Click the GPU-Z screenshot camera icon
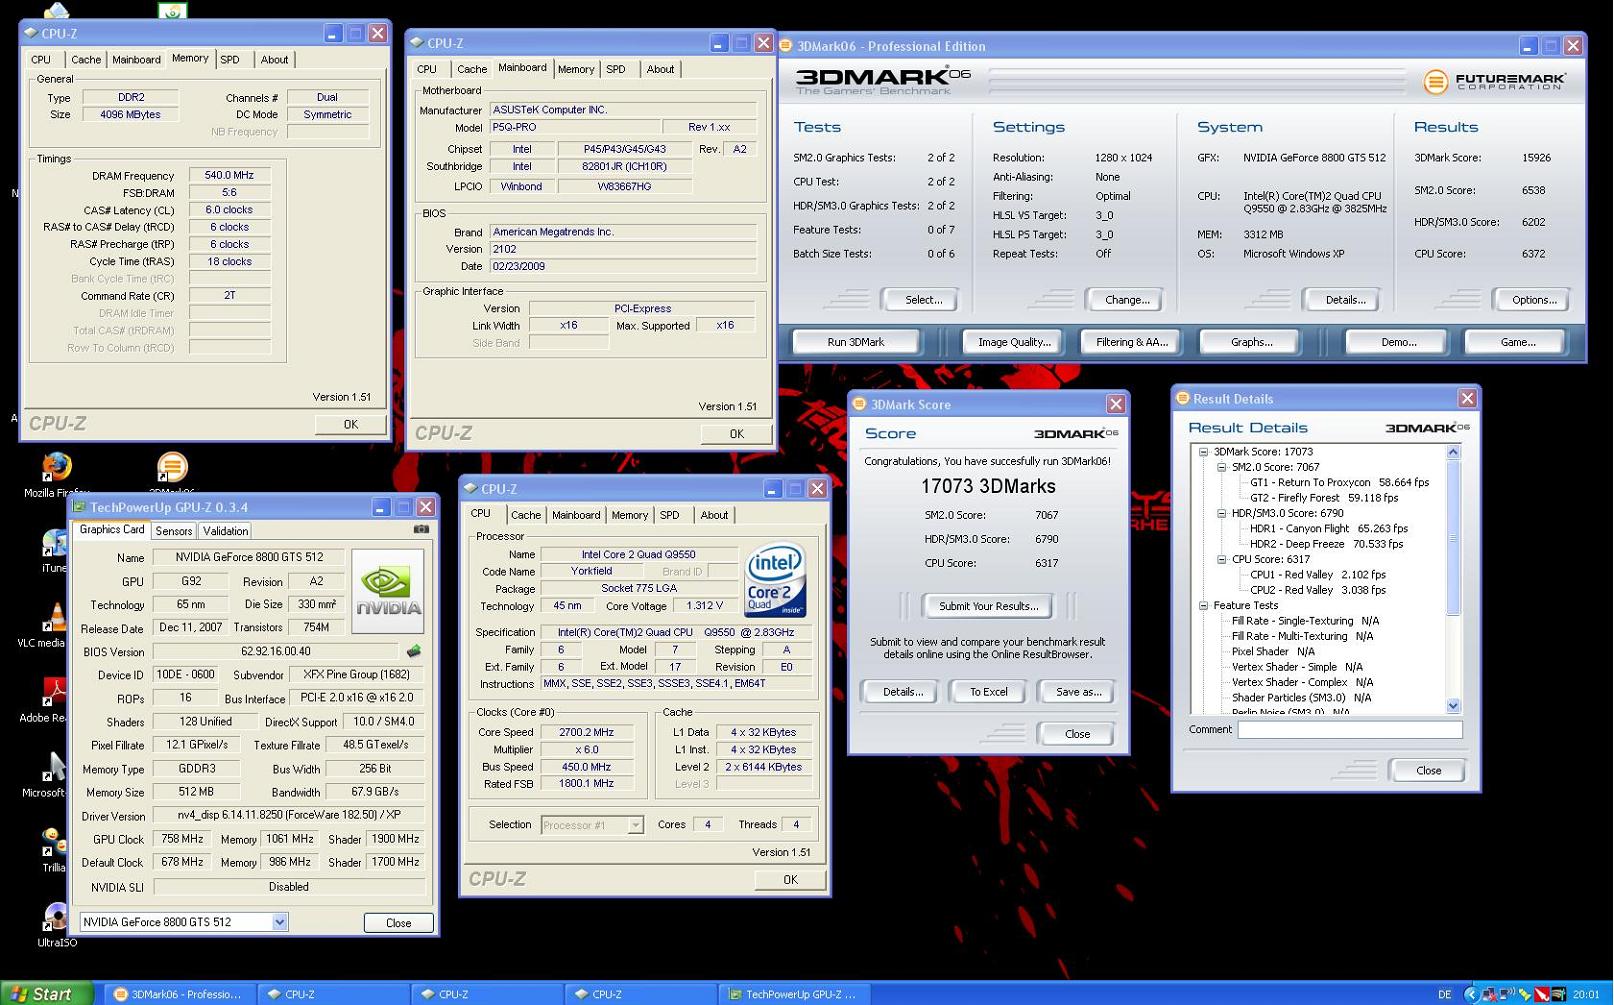Screen dimensions: 1614x1005 [x=421, y=529]
